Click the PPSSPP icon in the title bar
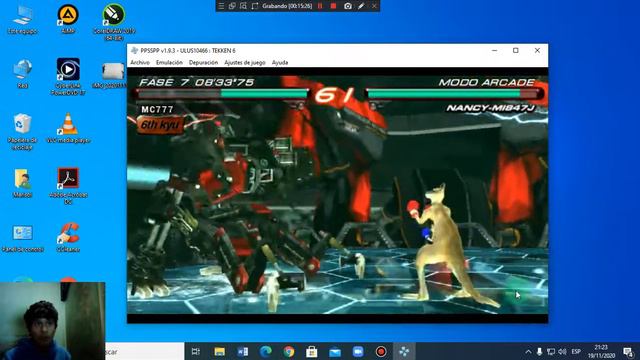 (x=134, y=50)
